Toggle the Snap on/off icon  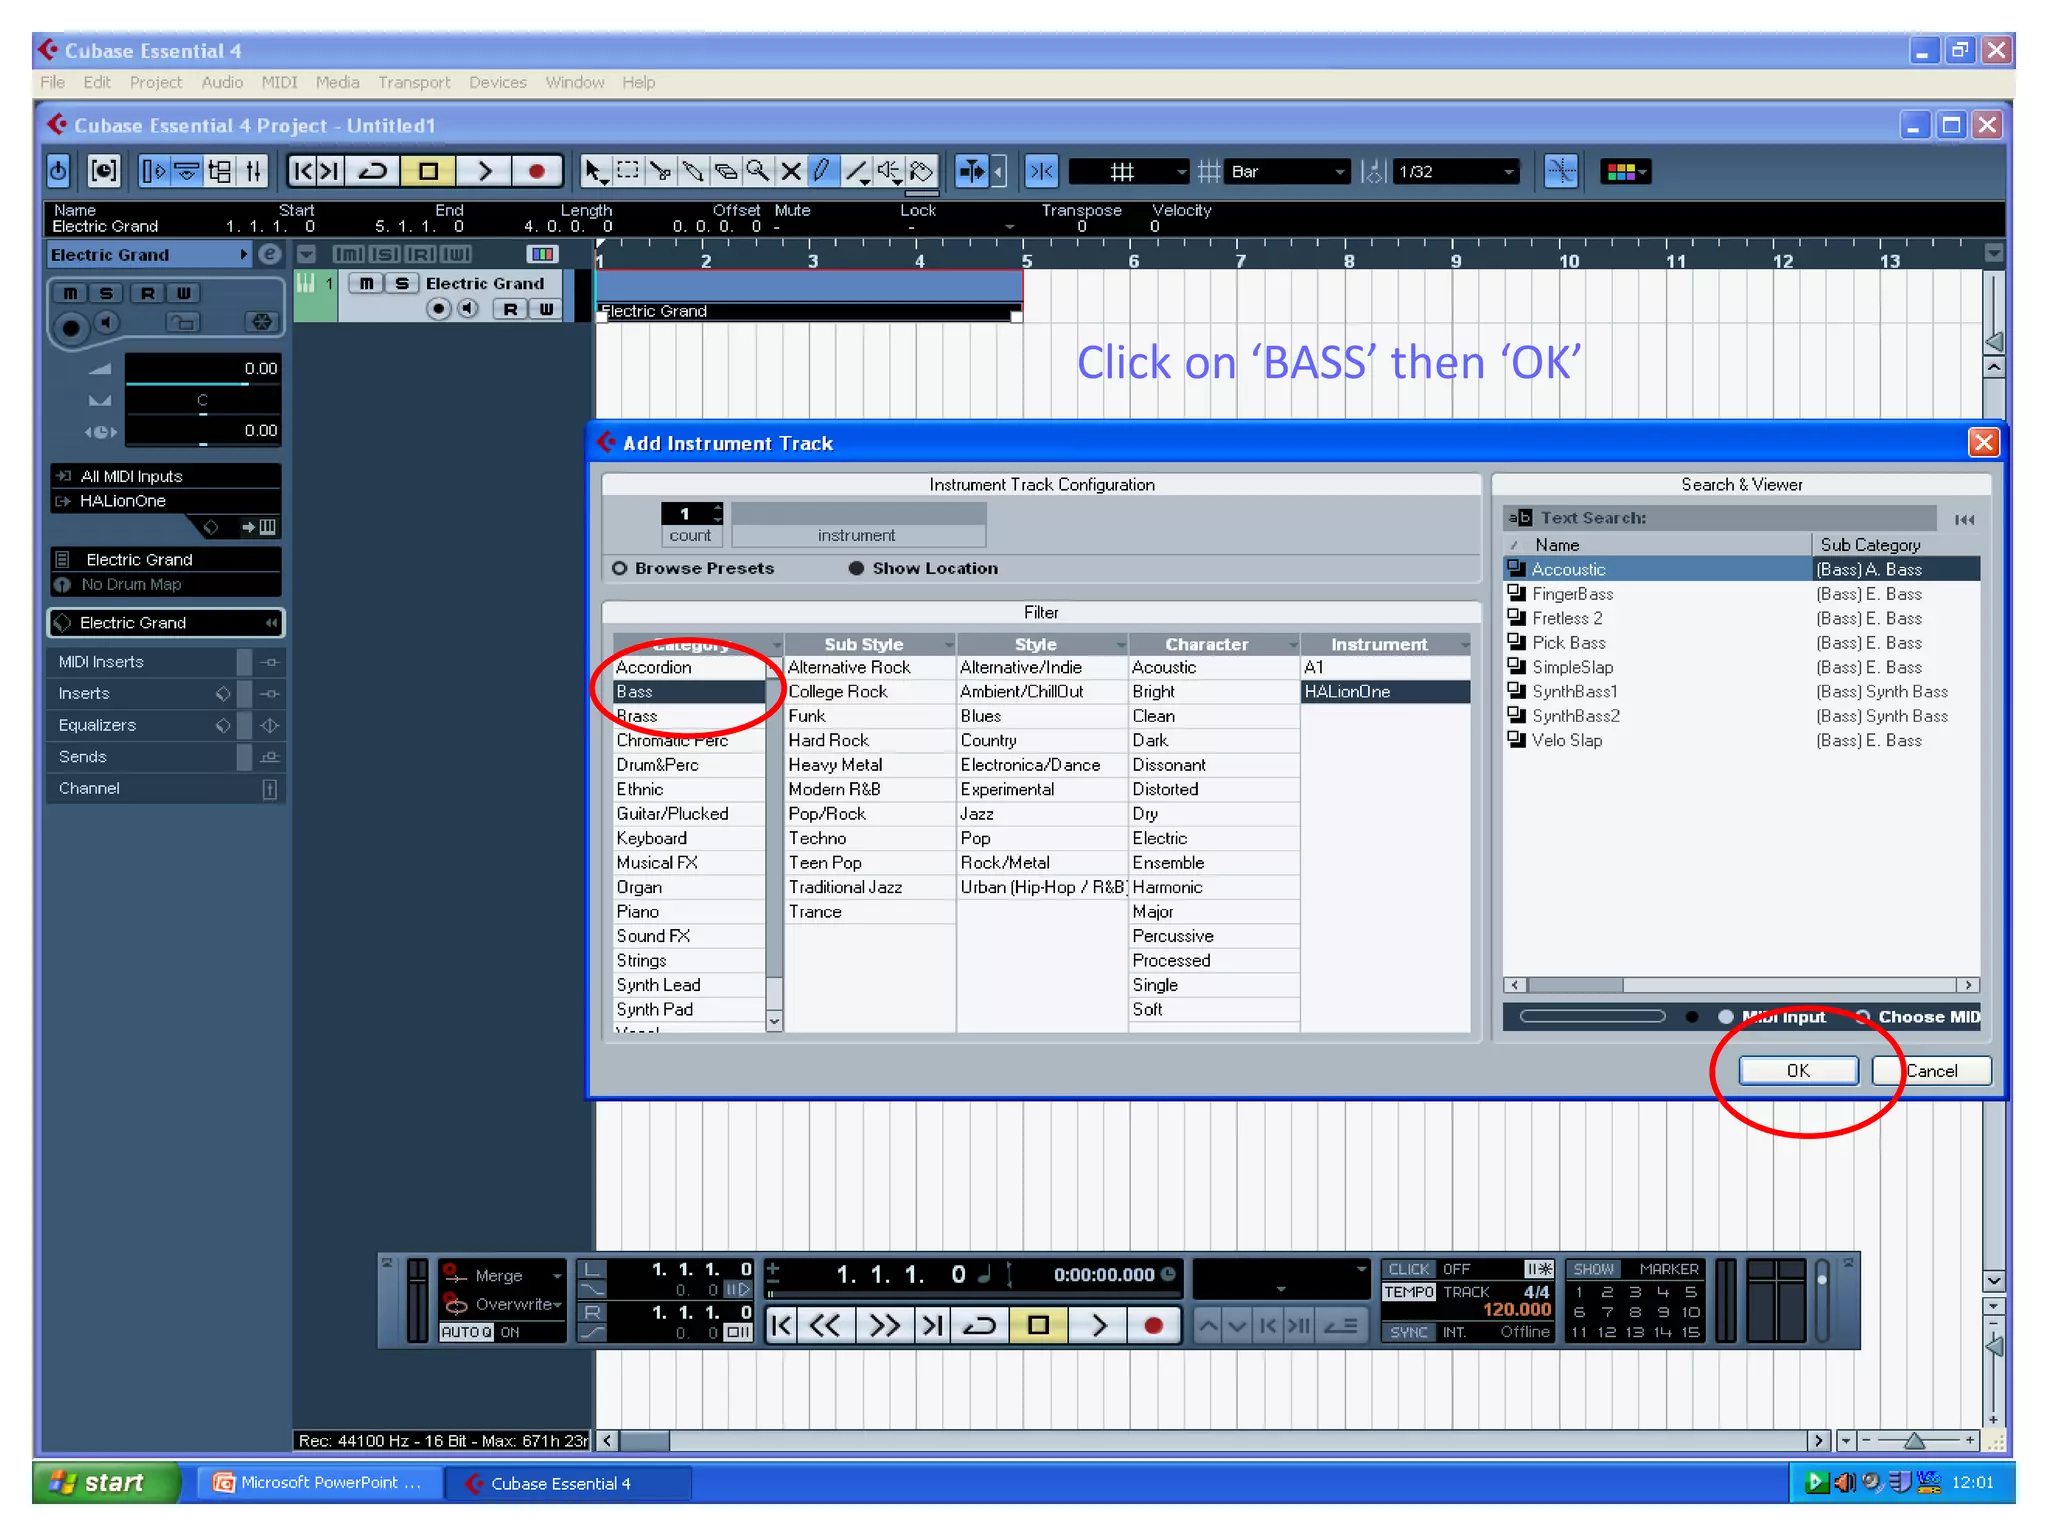click(1041, 172)
